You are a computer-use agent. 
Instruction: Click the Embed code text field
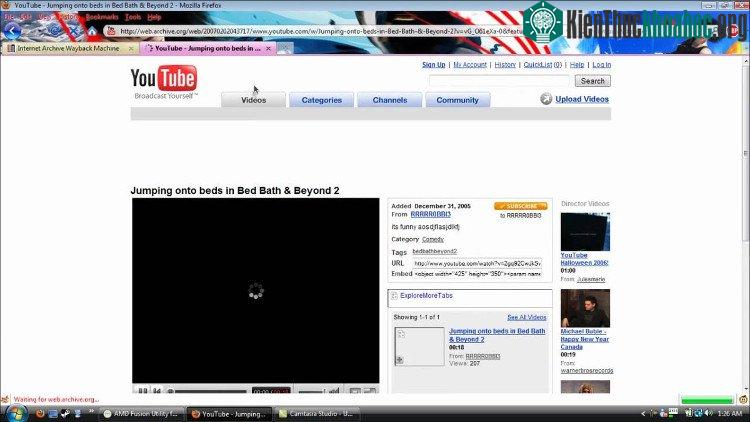[477, 274]
